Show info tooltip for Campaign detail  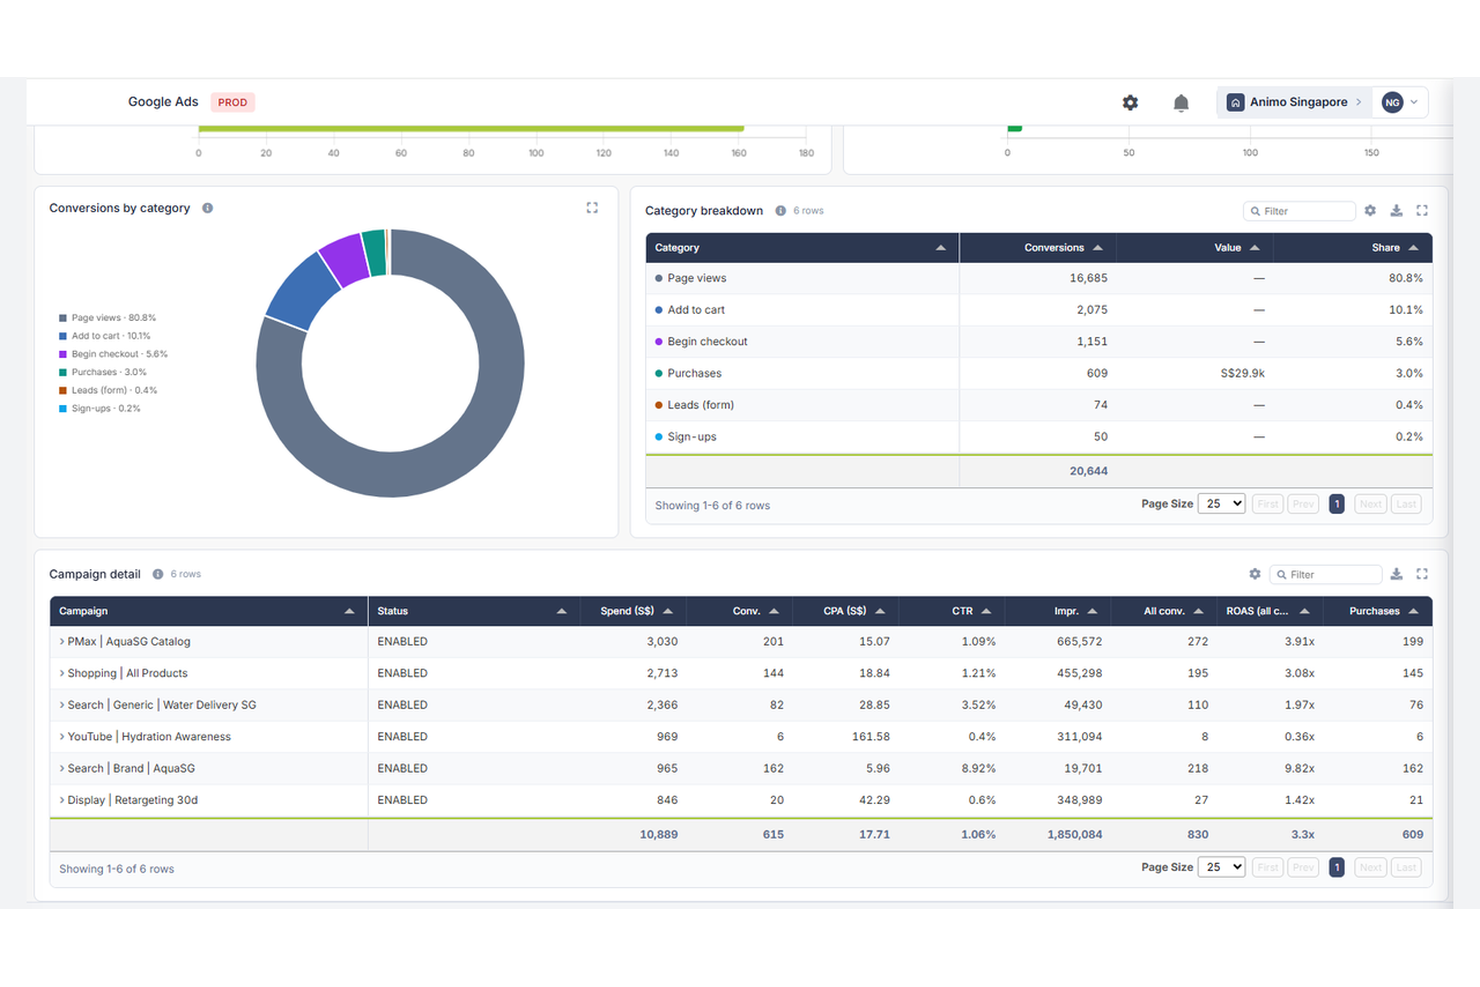coord(158,574)
